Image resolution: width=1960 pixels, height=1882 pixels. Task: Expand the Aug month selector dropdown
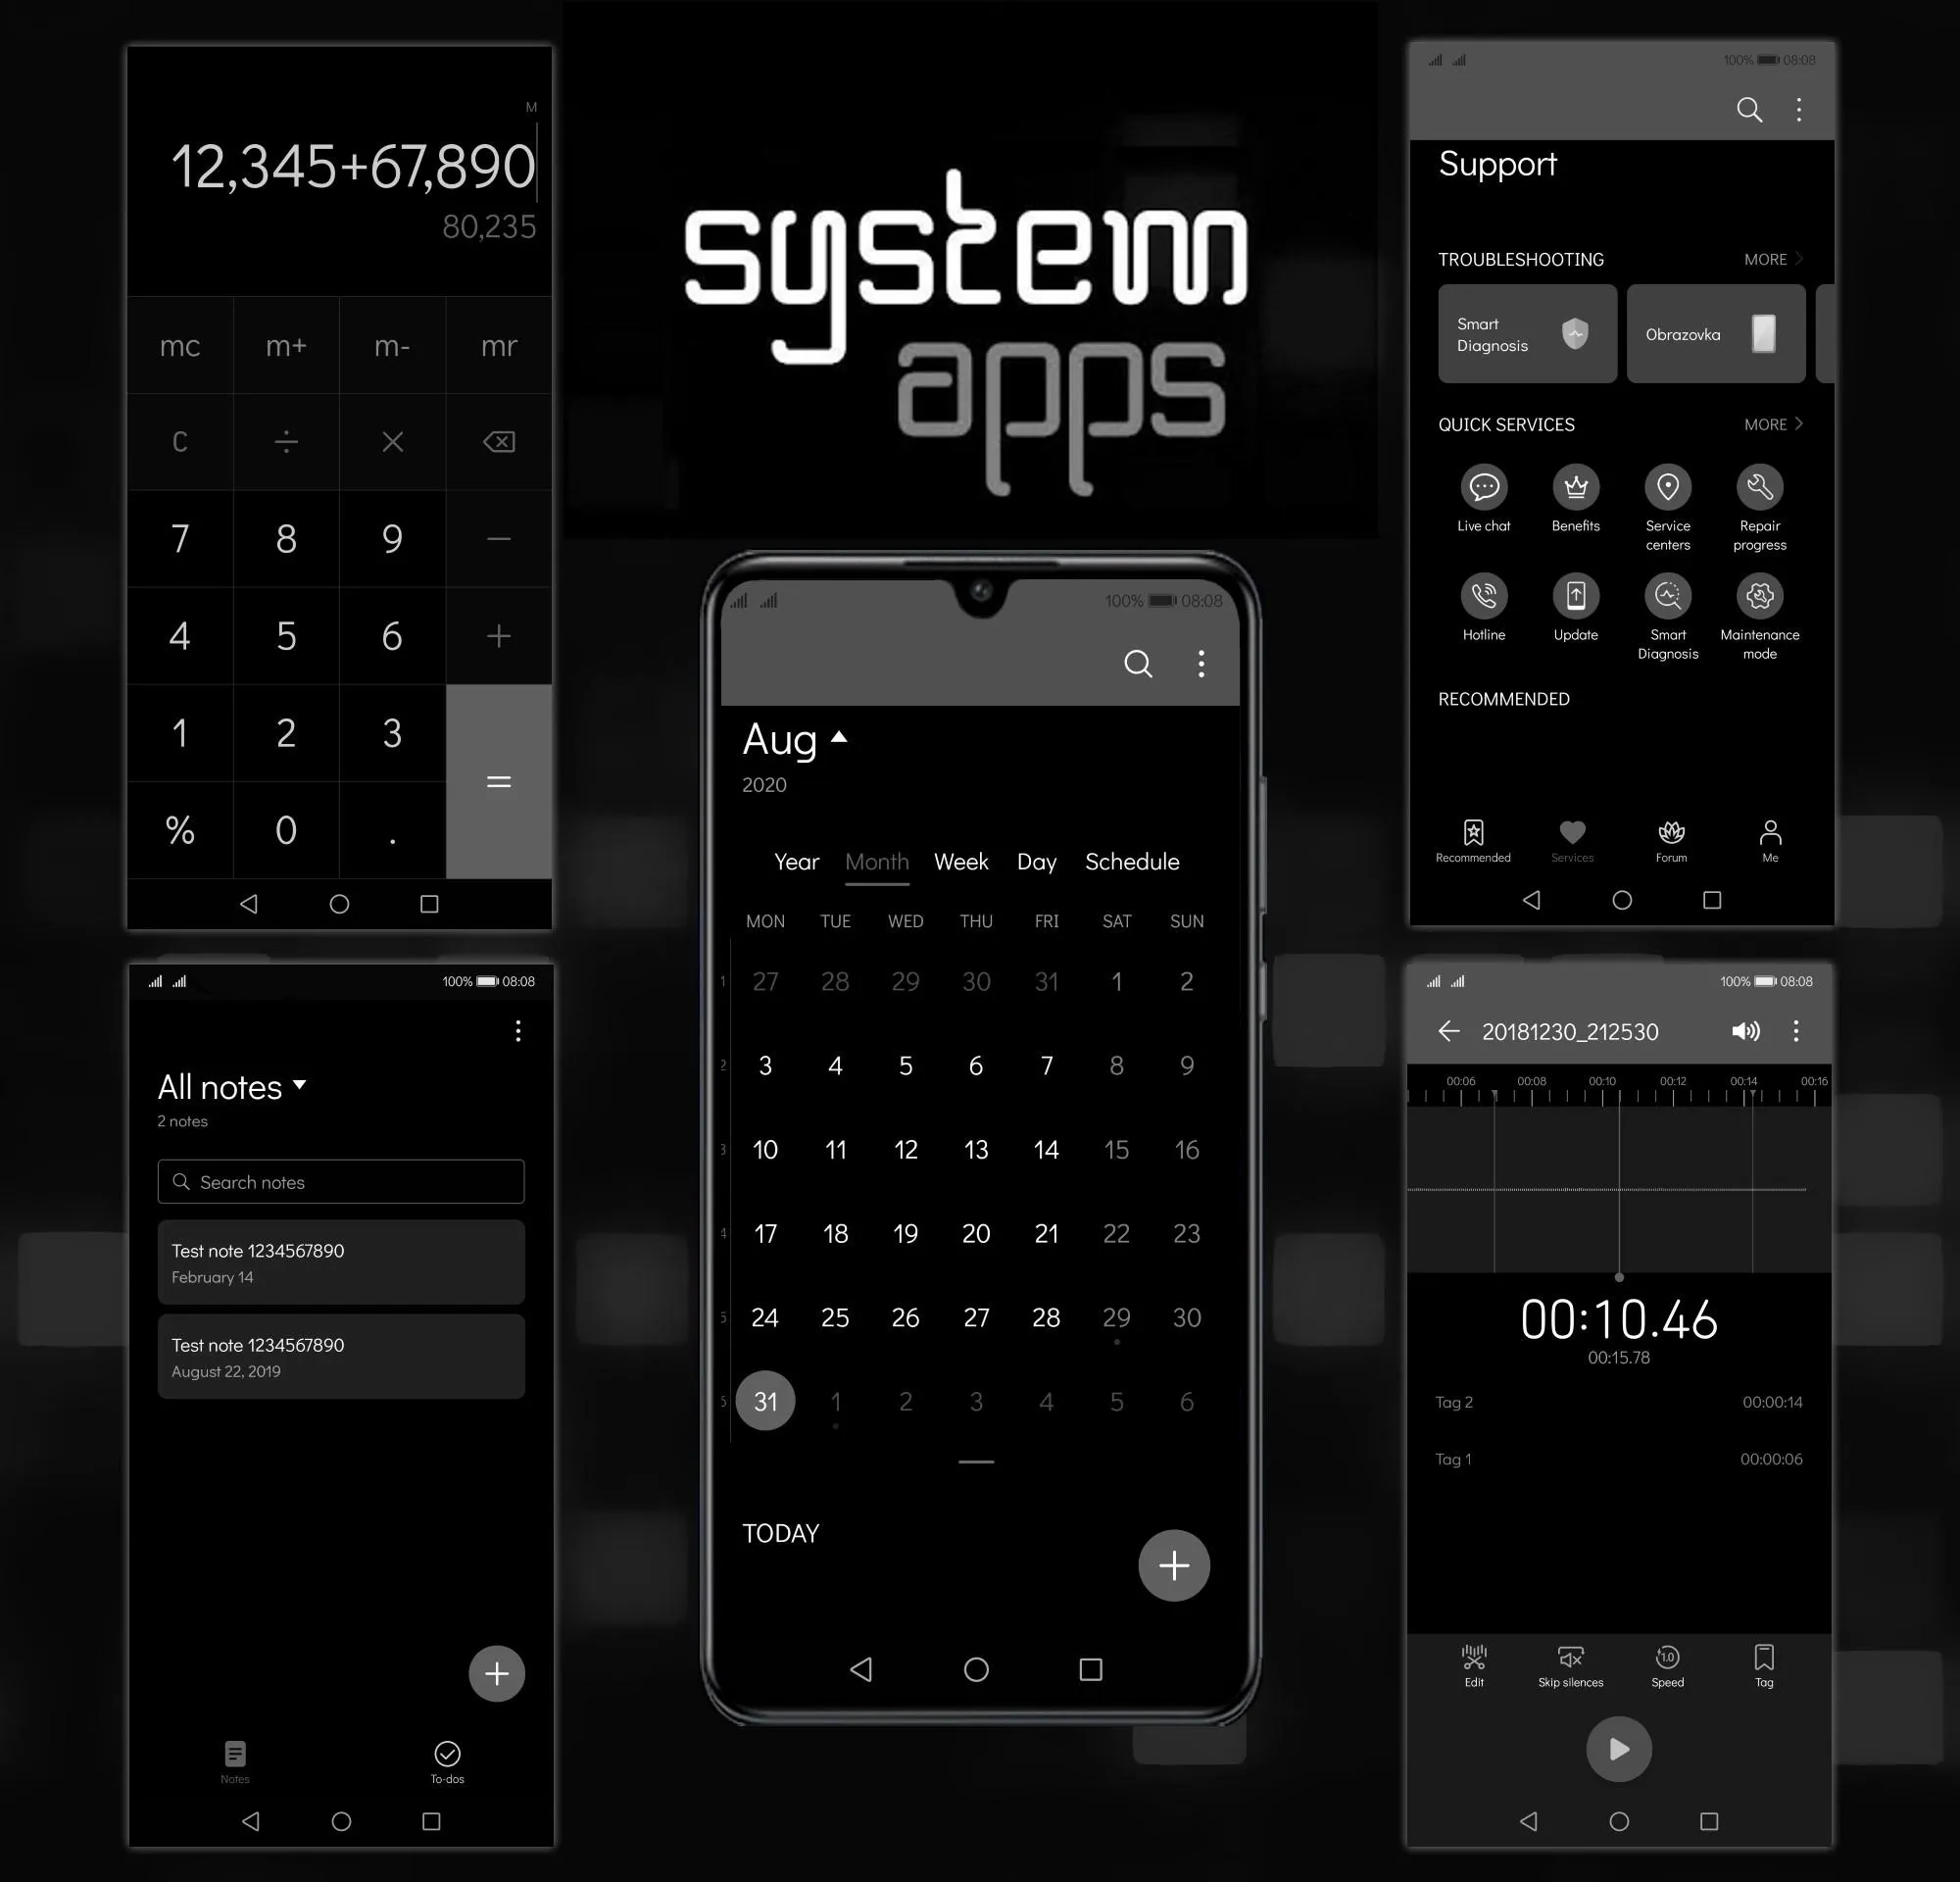tap(796, 737)
